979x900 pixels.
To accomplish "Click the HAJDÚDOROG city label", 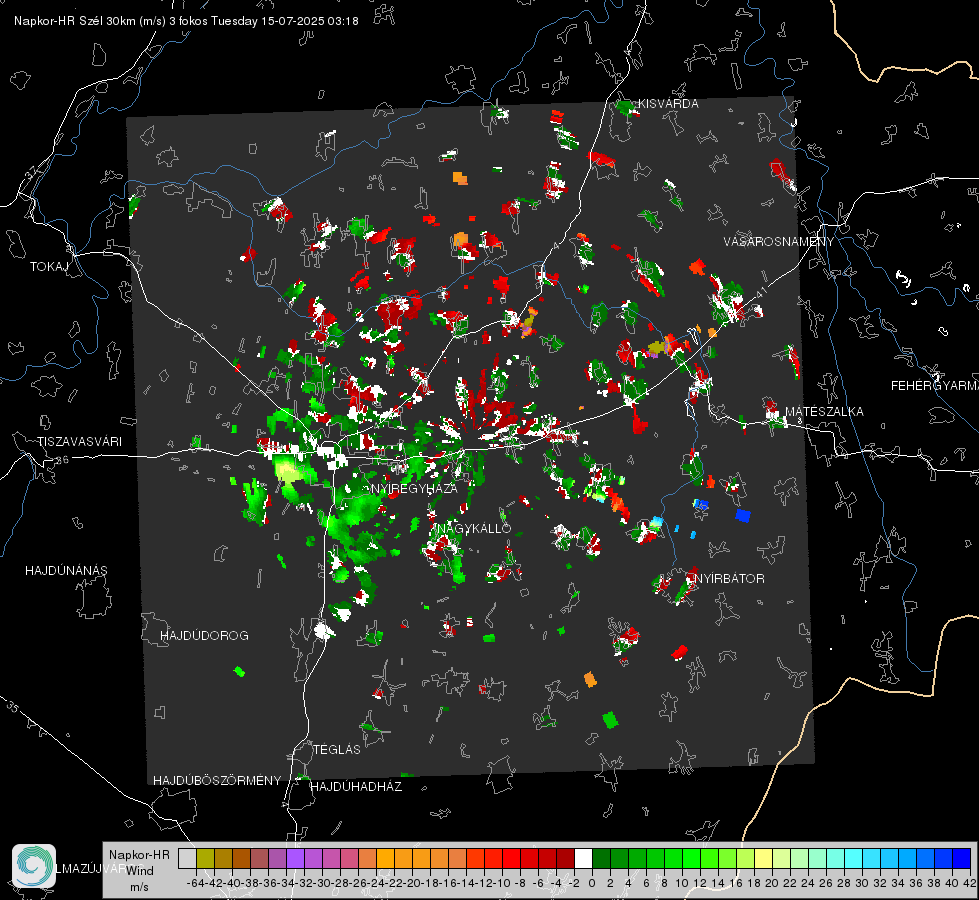I will 204,635.
